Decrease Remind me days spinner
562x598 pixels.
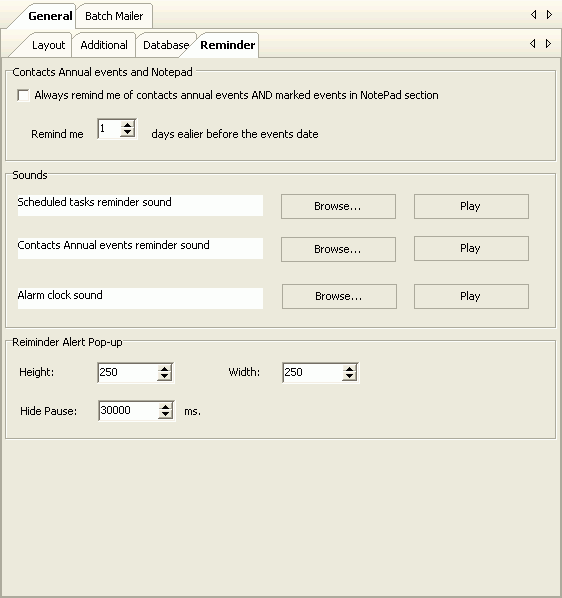click(x=127, y=133)
